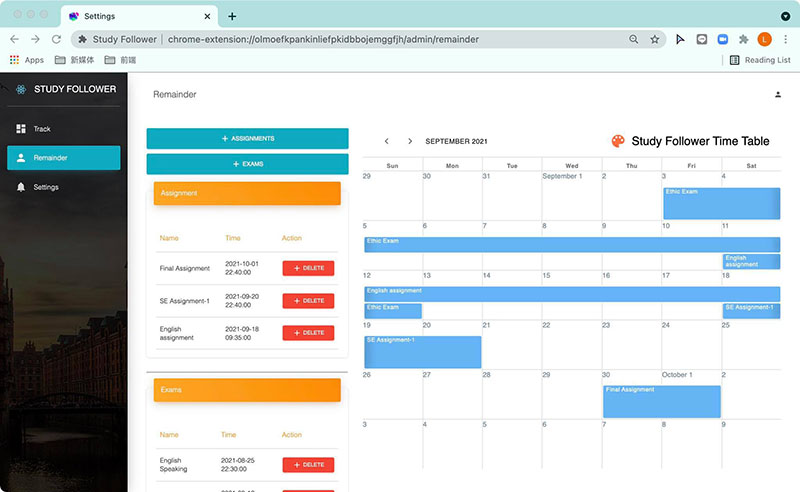Open the Track dashboard icon in sidebar
The height and width of the screenshot is (492, 800).
coord(21,129)
